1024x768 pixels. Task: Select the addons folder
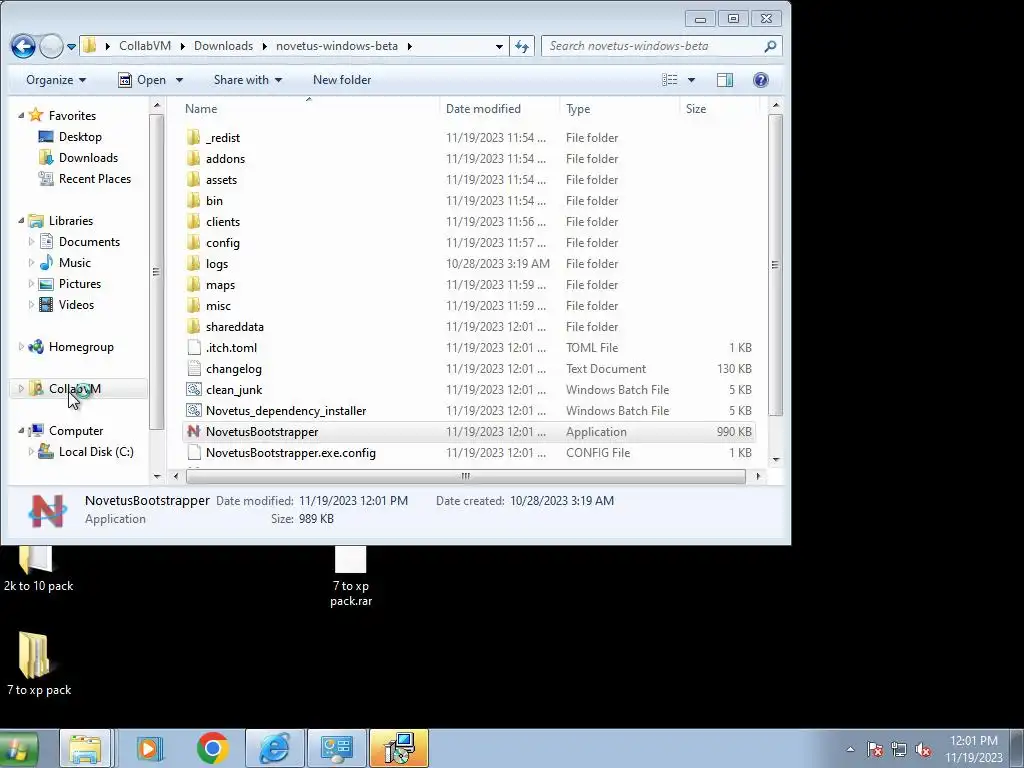click(x=225, y=159)
